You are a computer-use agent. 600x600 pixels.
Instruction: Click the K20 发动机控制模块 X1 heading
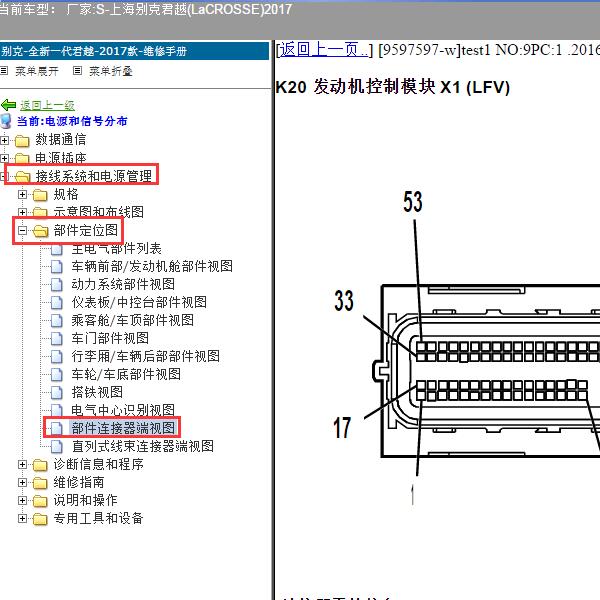[x=393, y=87]
